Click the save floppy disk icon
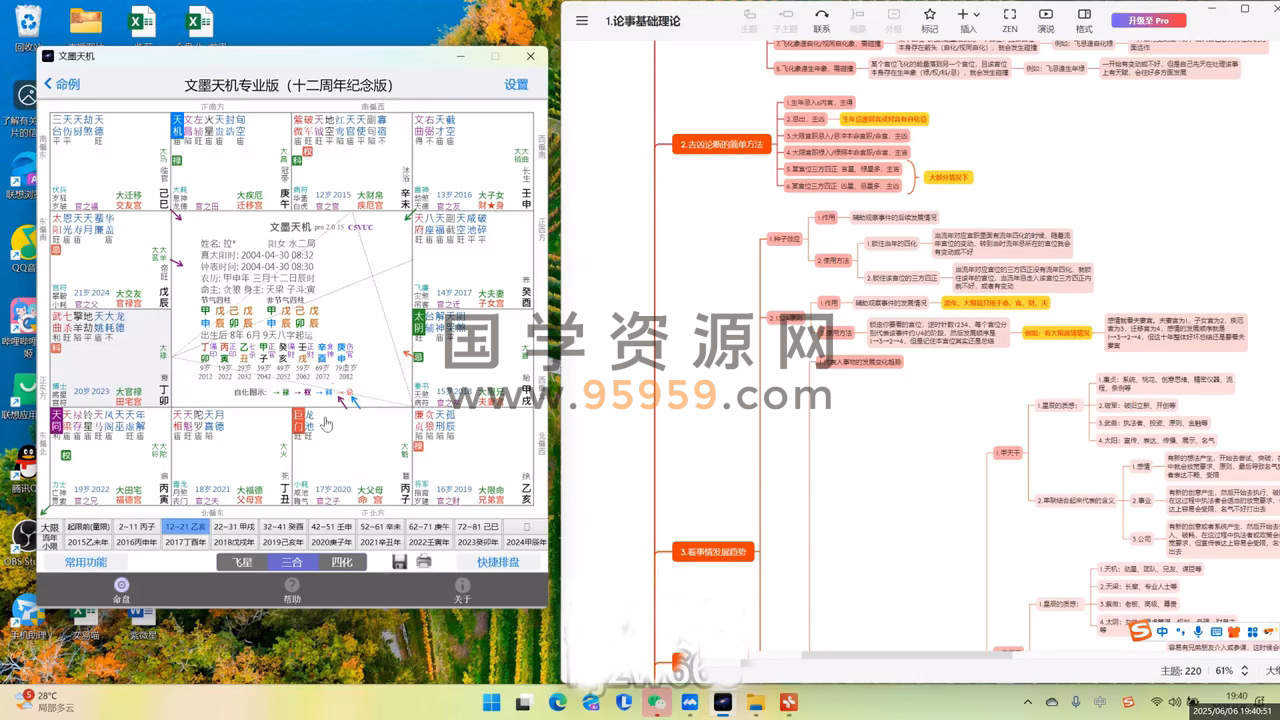 coord(399,562)
